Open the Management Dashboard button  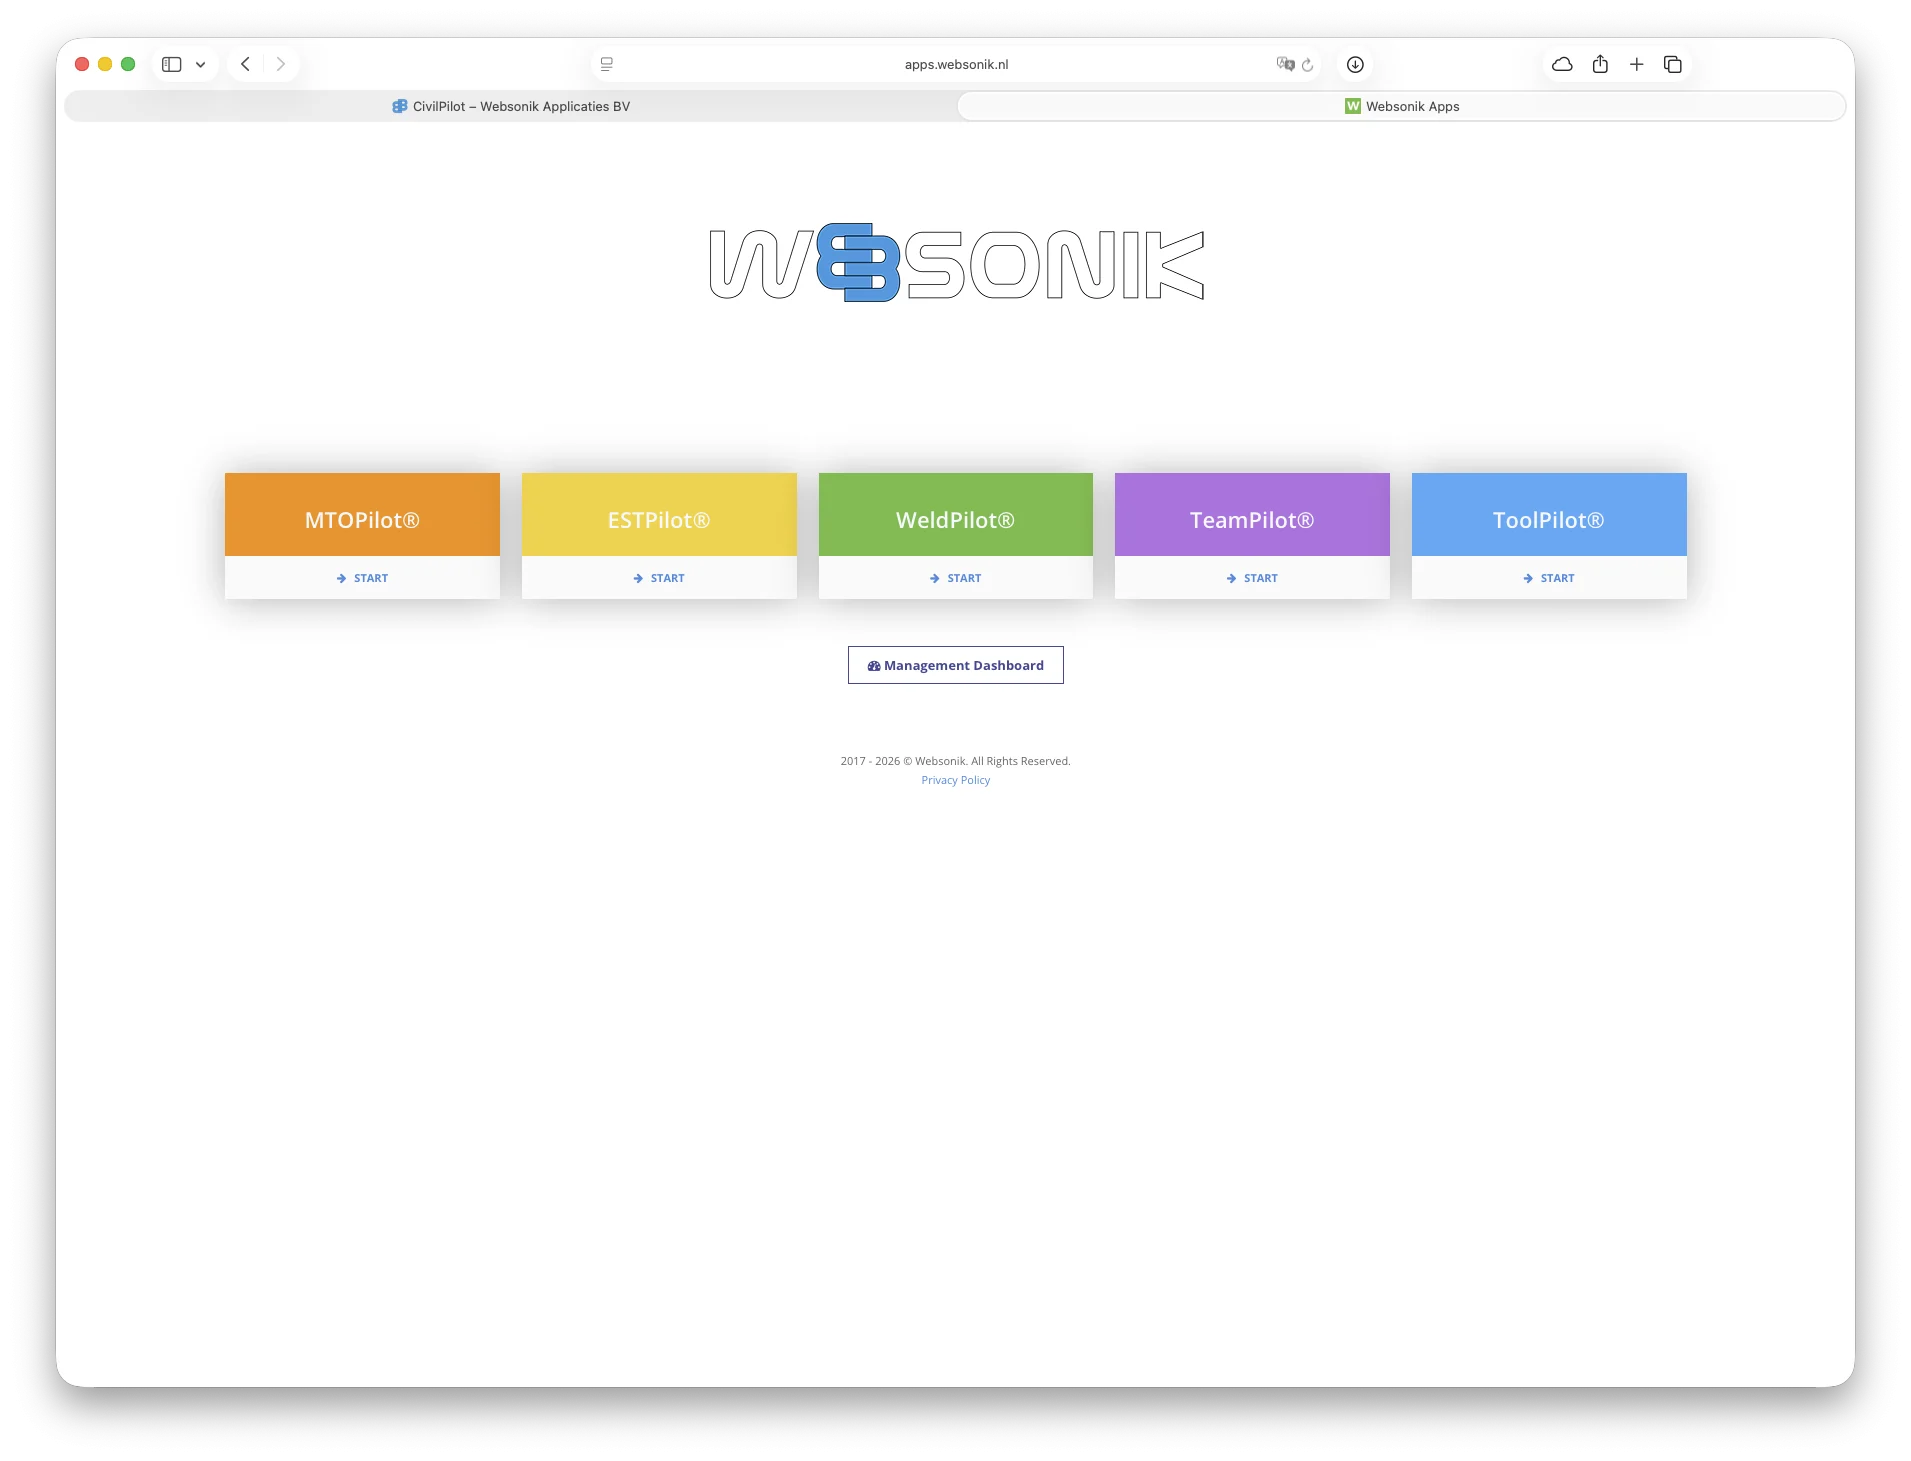[955, 665]
